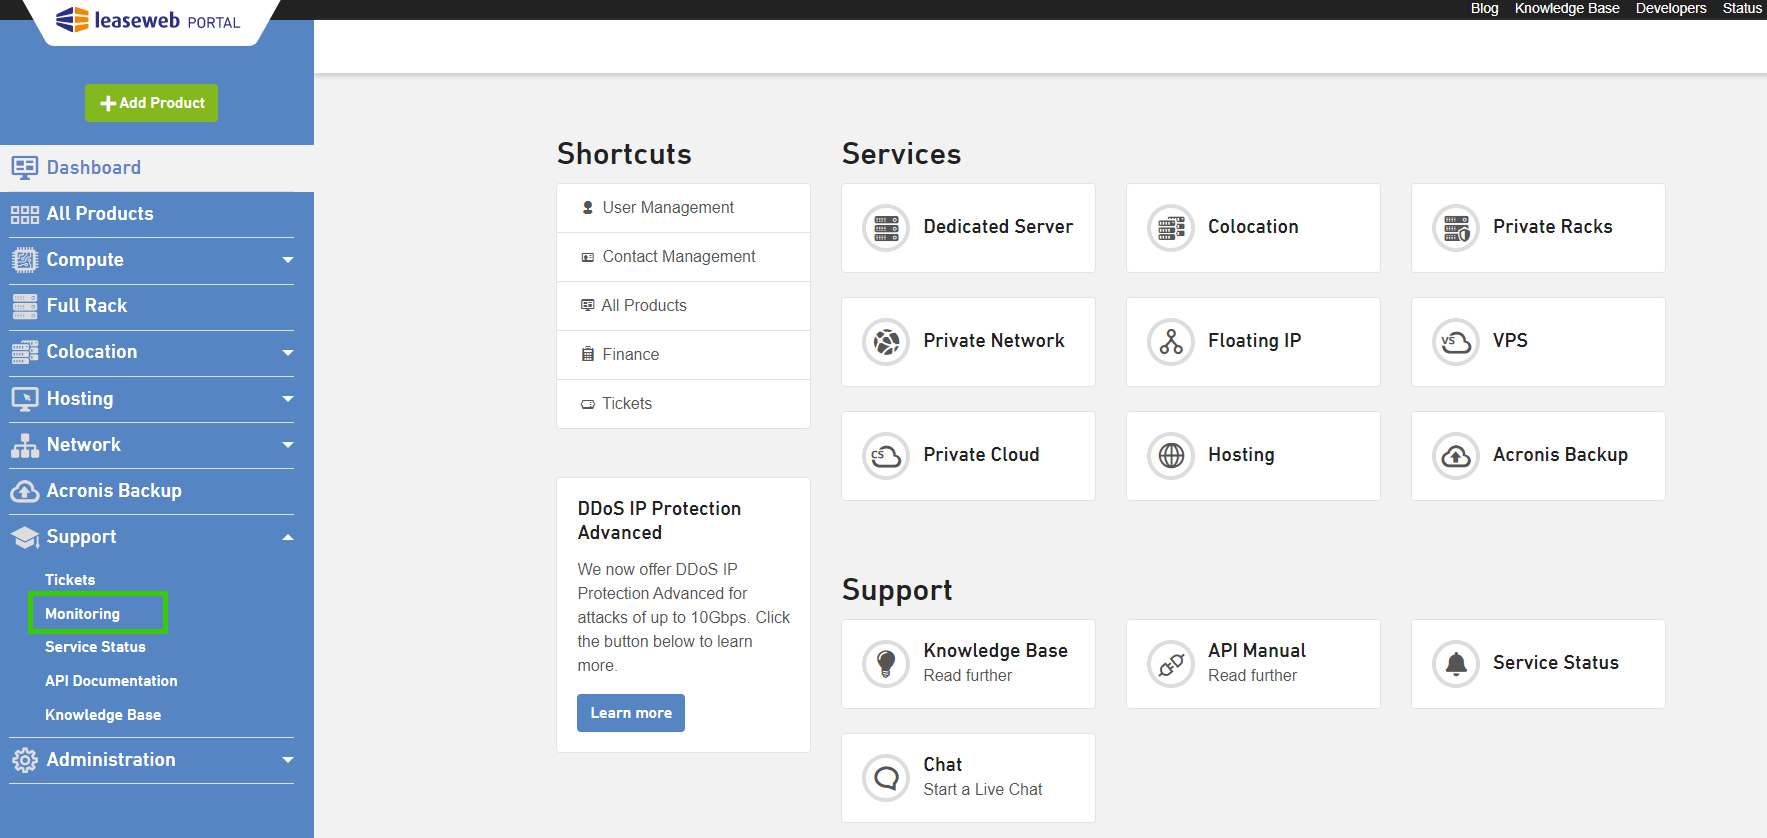
Task: Click the Administration gear icon in sidebar
Action: point(25,760)
